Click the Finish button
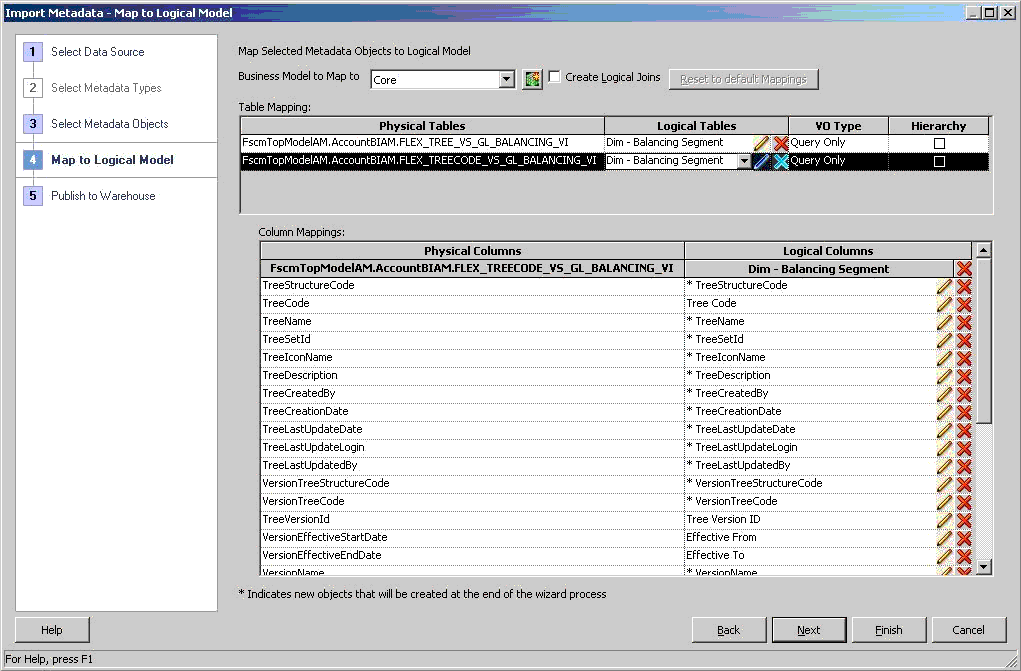This screenshot has height=671, width=1021. coord(889,630)
